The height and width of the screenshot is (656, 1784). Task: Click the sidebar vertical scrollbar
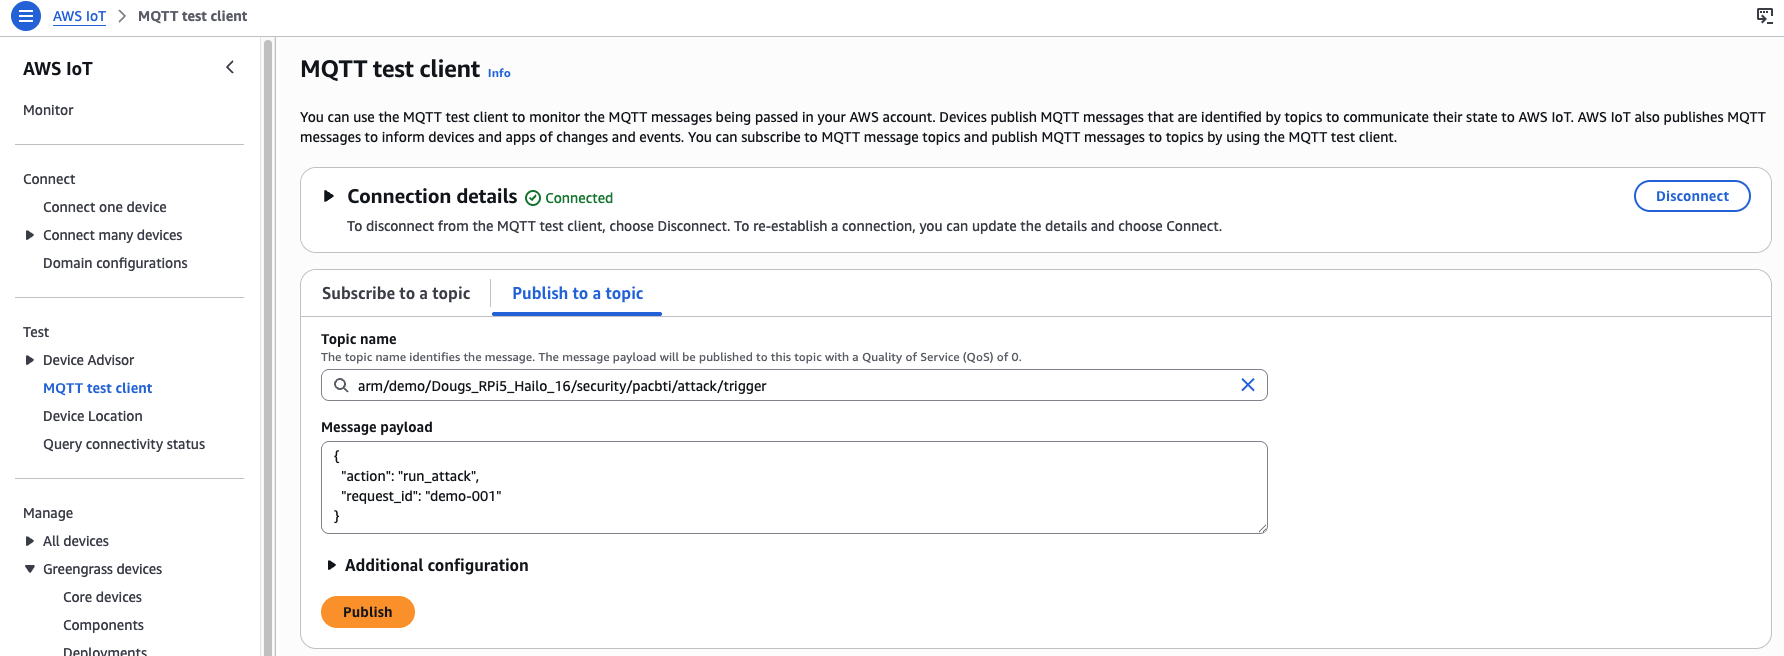(267, 346)
